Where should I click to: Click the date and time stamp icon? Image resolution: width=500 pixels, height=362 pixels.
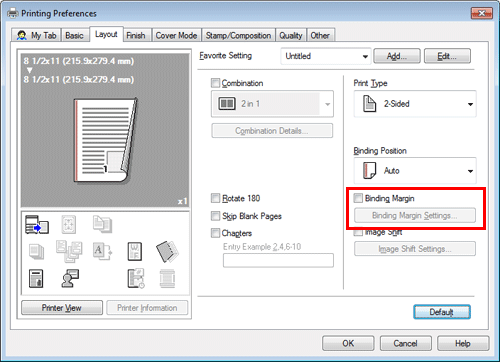(136, 278)
